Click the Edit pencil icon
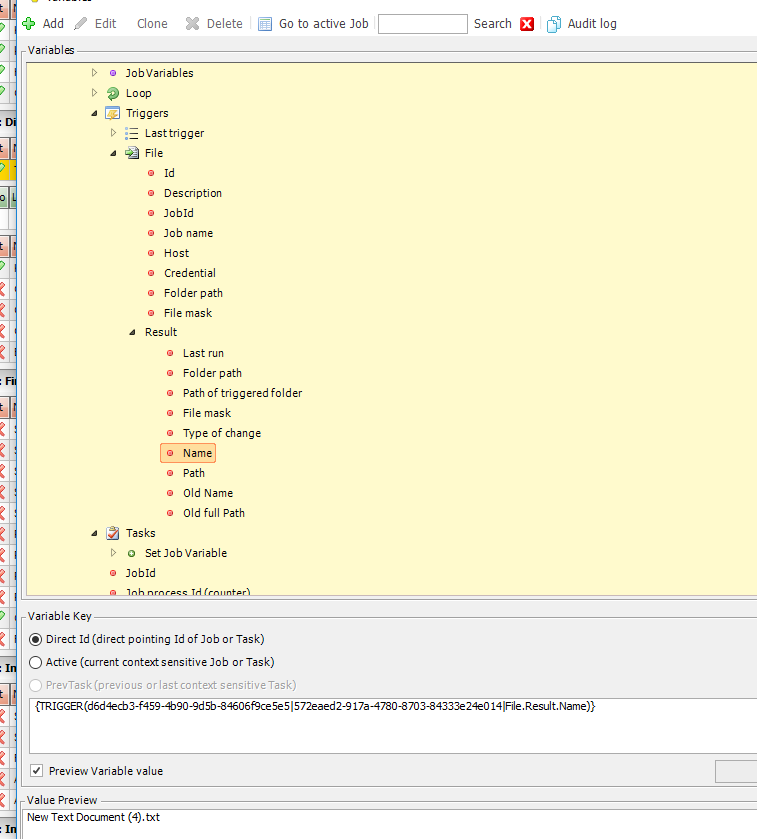The height and width of the screenshot is (839, 757). (x=81, y=24)
